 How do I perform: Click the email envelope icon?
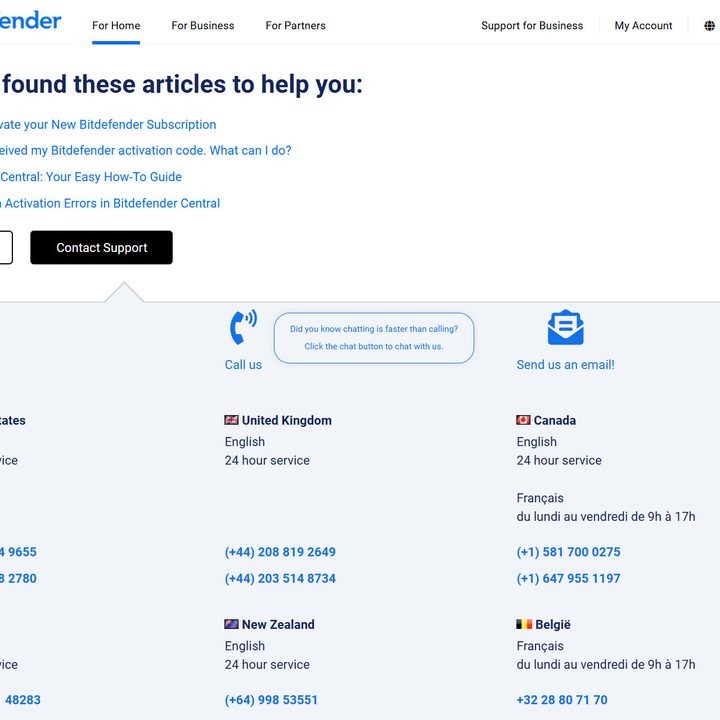565,327
